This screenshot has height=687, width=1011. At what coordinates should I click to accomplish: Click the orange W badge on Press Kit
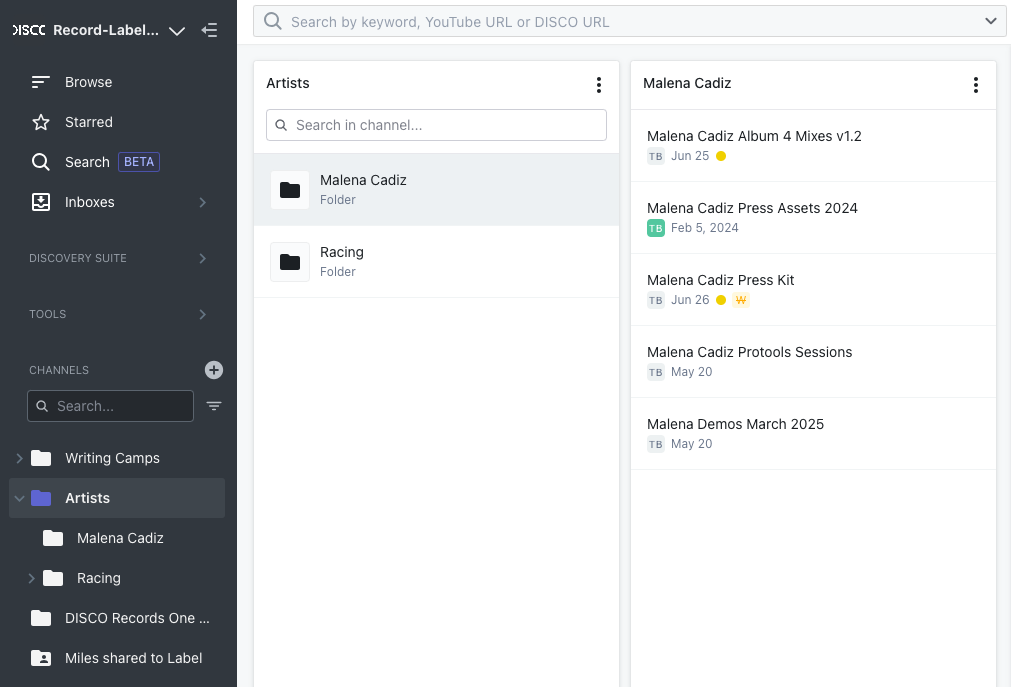pyautogui.click(x=741, y=300)
